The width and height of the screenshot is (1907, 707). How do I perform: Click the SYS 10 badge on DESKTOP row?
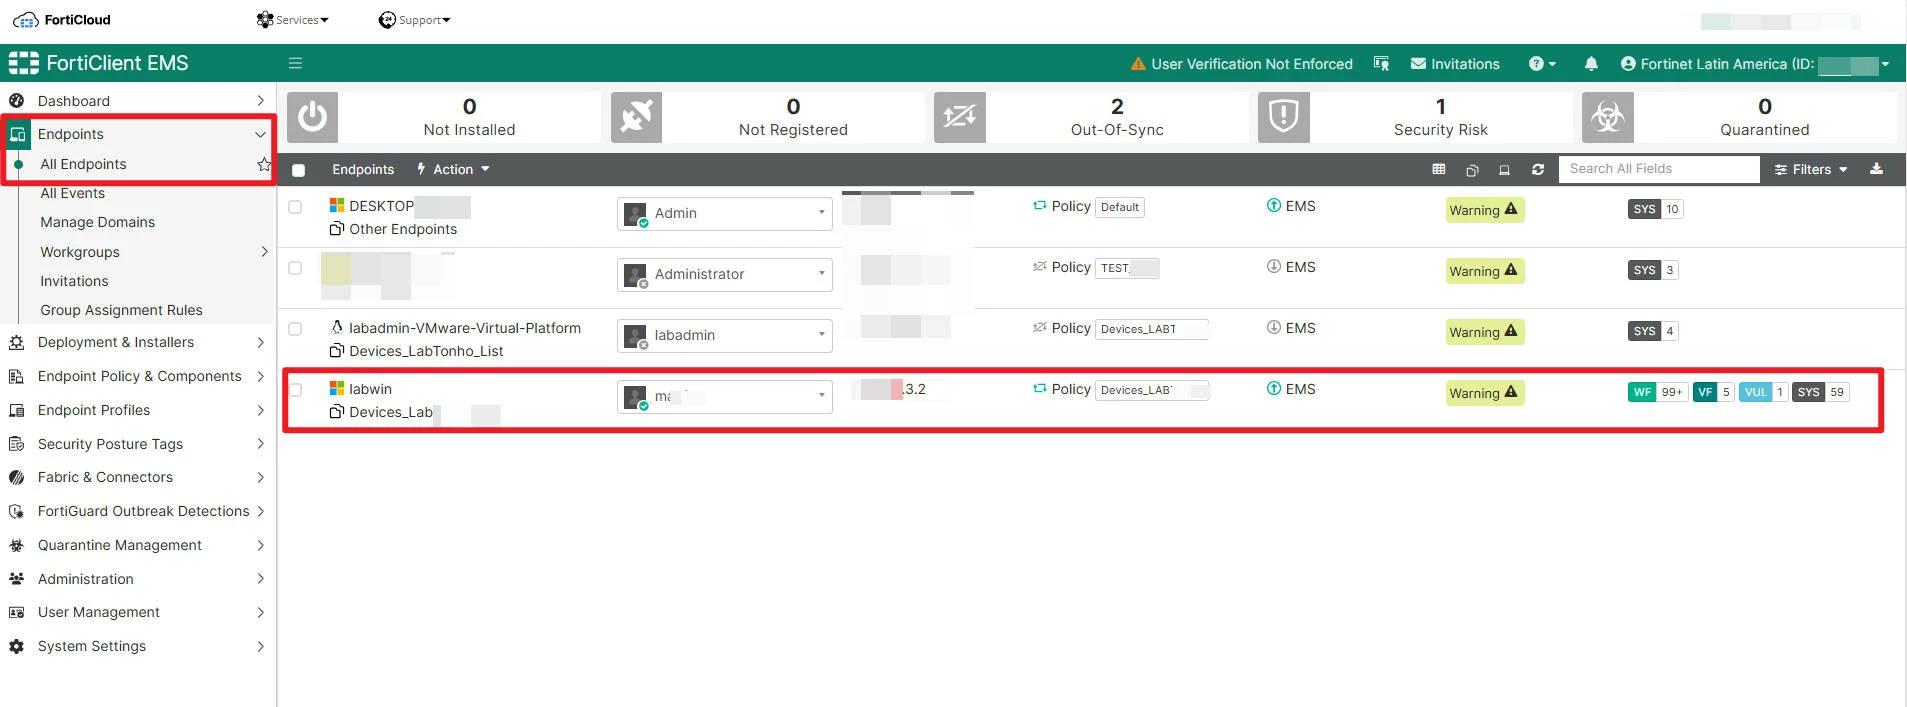click(x=1656, y=209)
